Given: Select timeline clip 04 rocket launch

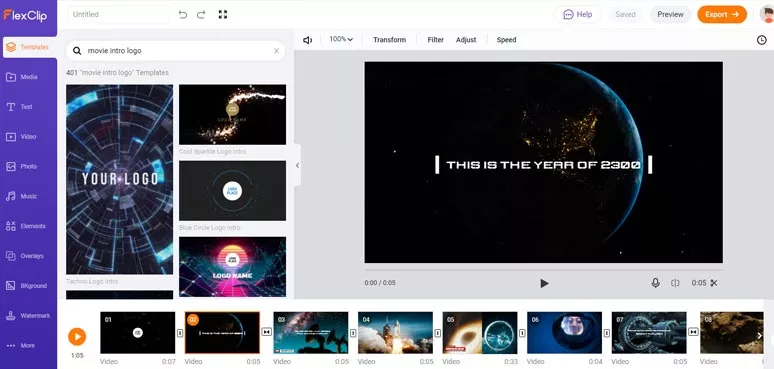Looking at the screenshot, I should tap(395, 332).
